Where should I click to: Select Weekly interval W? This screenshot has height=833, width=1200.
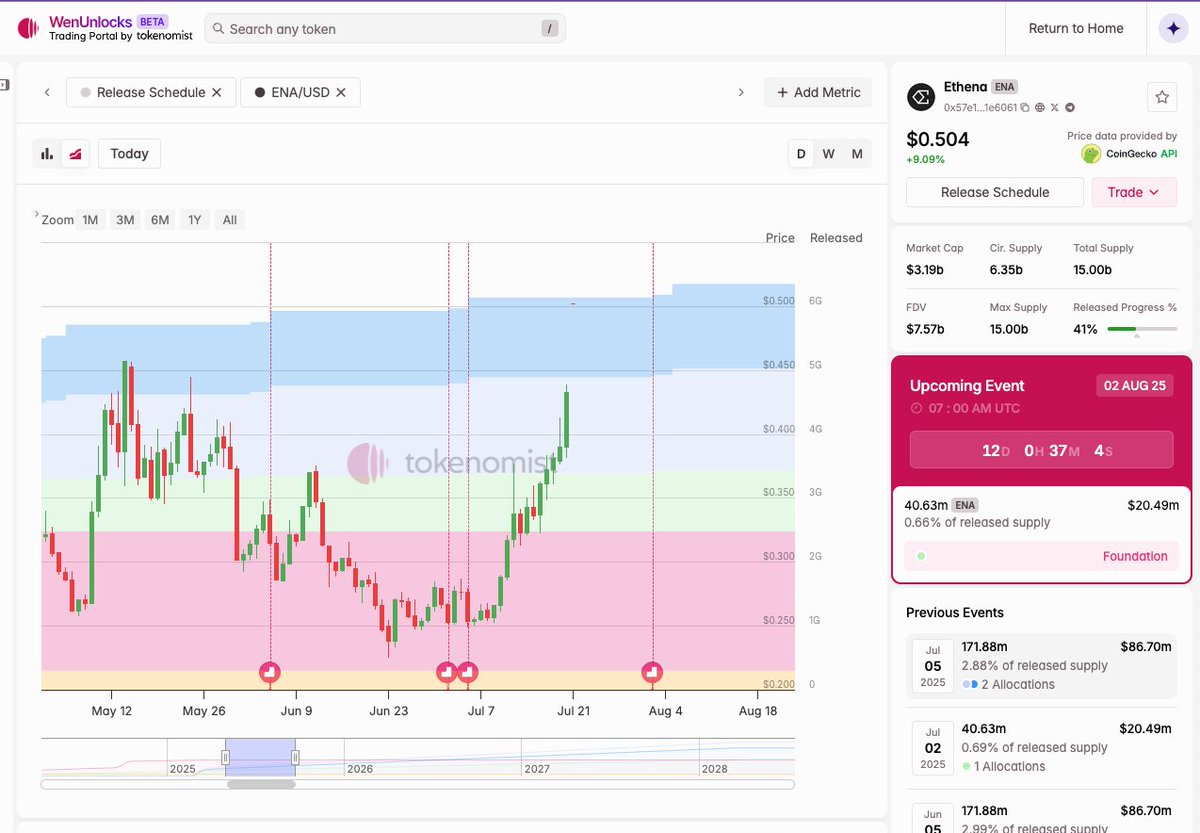tap(829, 154)
